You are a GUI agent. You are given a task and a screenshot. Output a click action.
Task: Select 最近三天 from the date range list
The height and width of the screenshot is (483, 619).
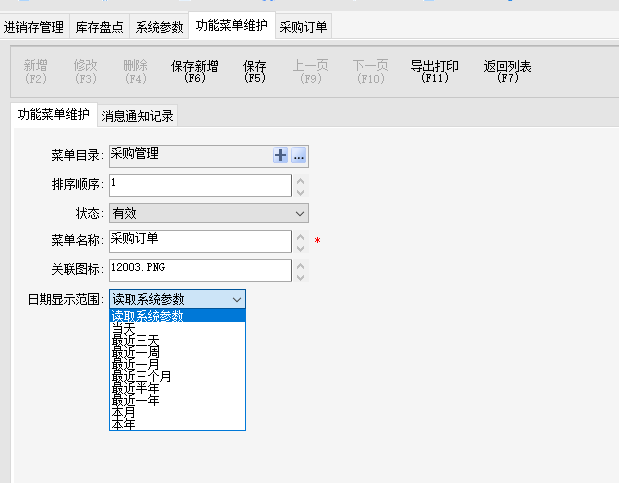(x=135, y=340)
